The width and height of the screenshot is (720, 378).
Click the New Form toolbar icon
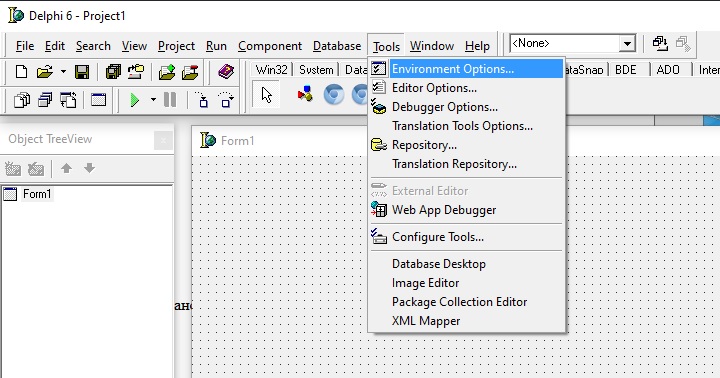[x=98, y=100]
